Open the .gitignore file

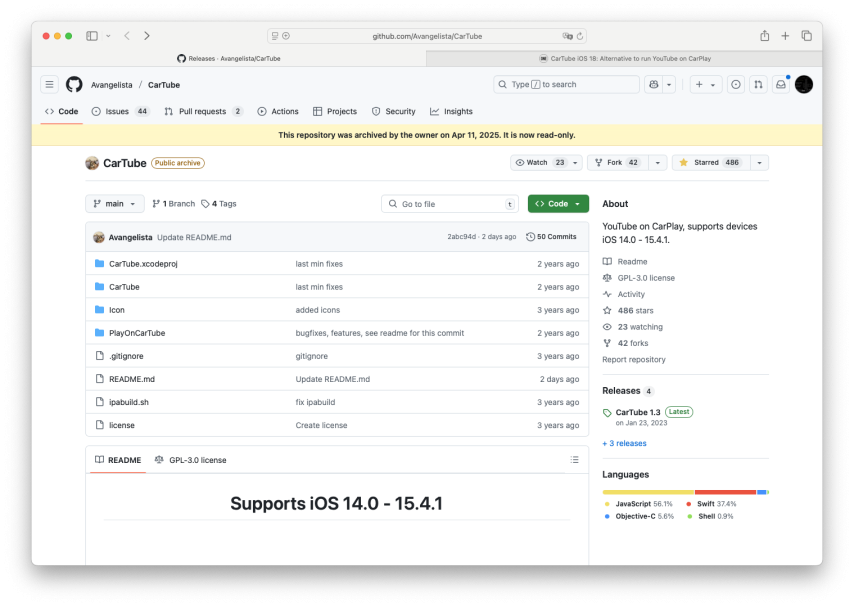coord(126,356)
